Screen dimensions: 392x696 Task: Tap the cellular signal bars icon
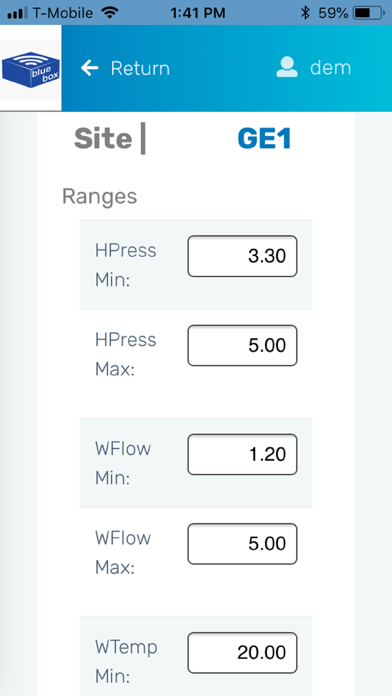pyautogui.click(x=18, y=13)
